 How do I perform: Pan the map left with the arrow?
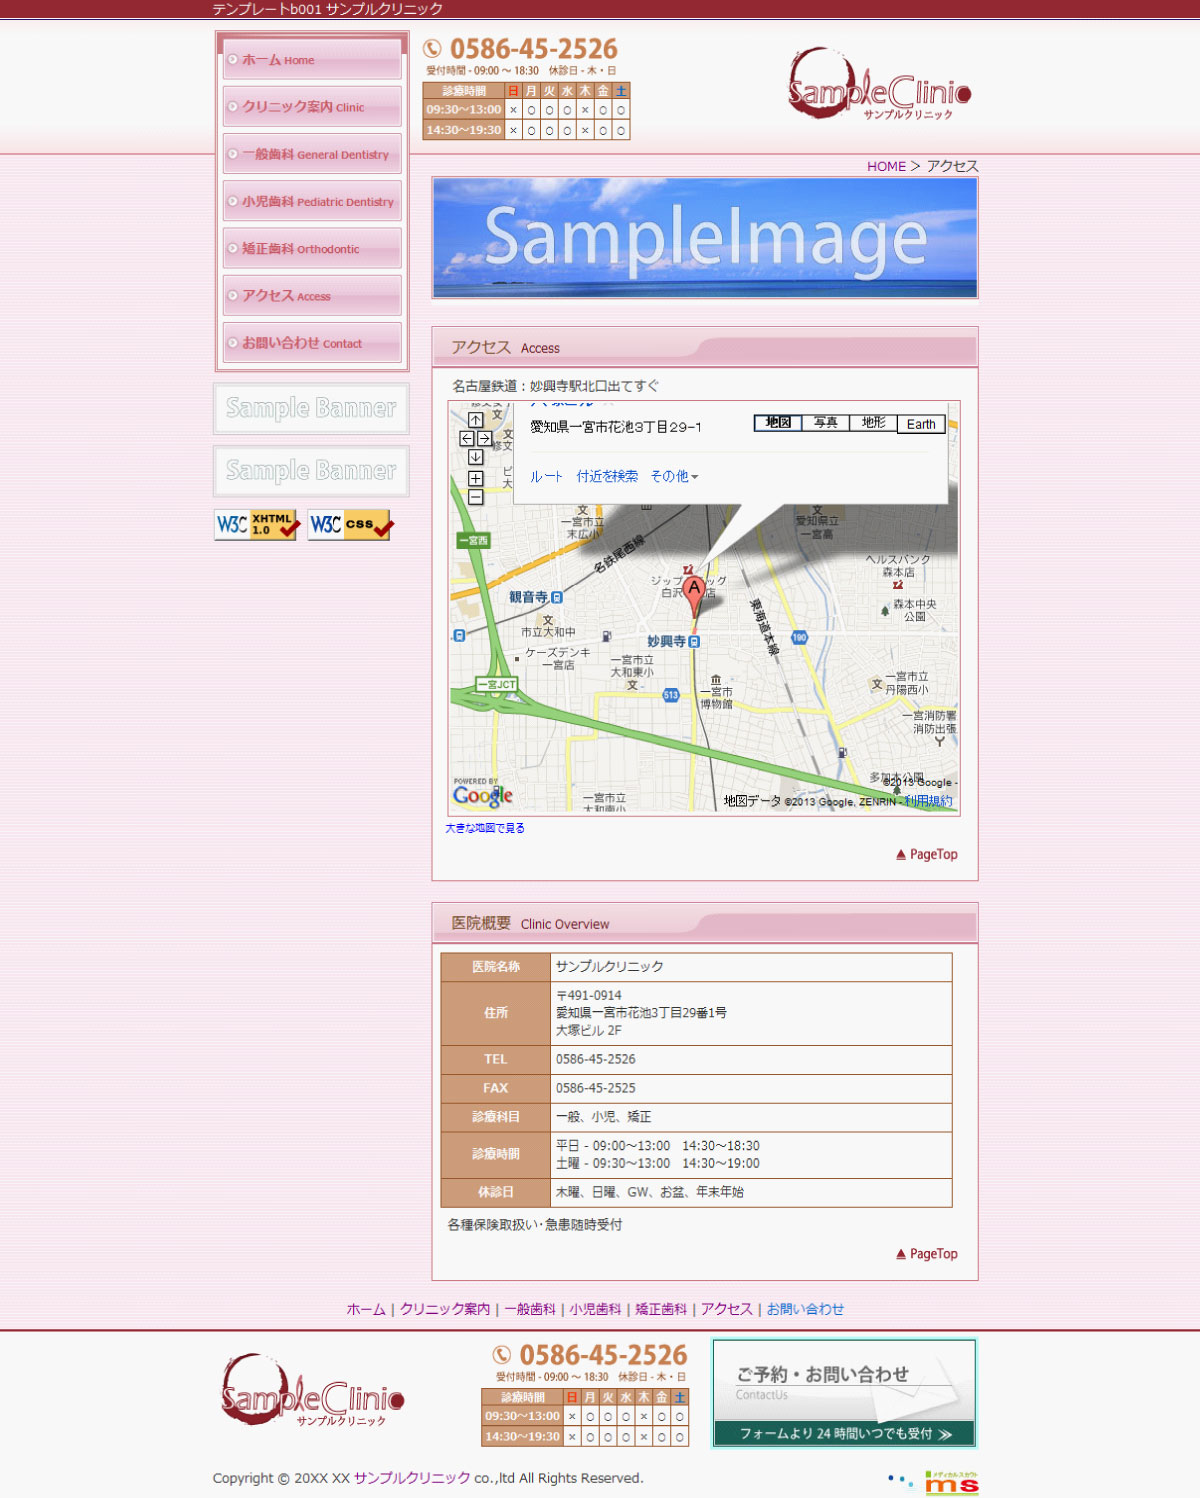pyautogui.click(x=466, y=439)
